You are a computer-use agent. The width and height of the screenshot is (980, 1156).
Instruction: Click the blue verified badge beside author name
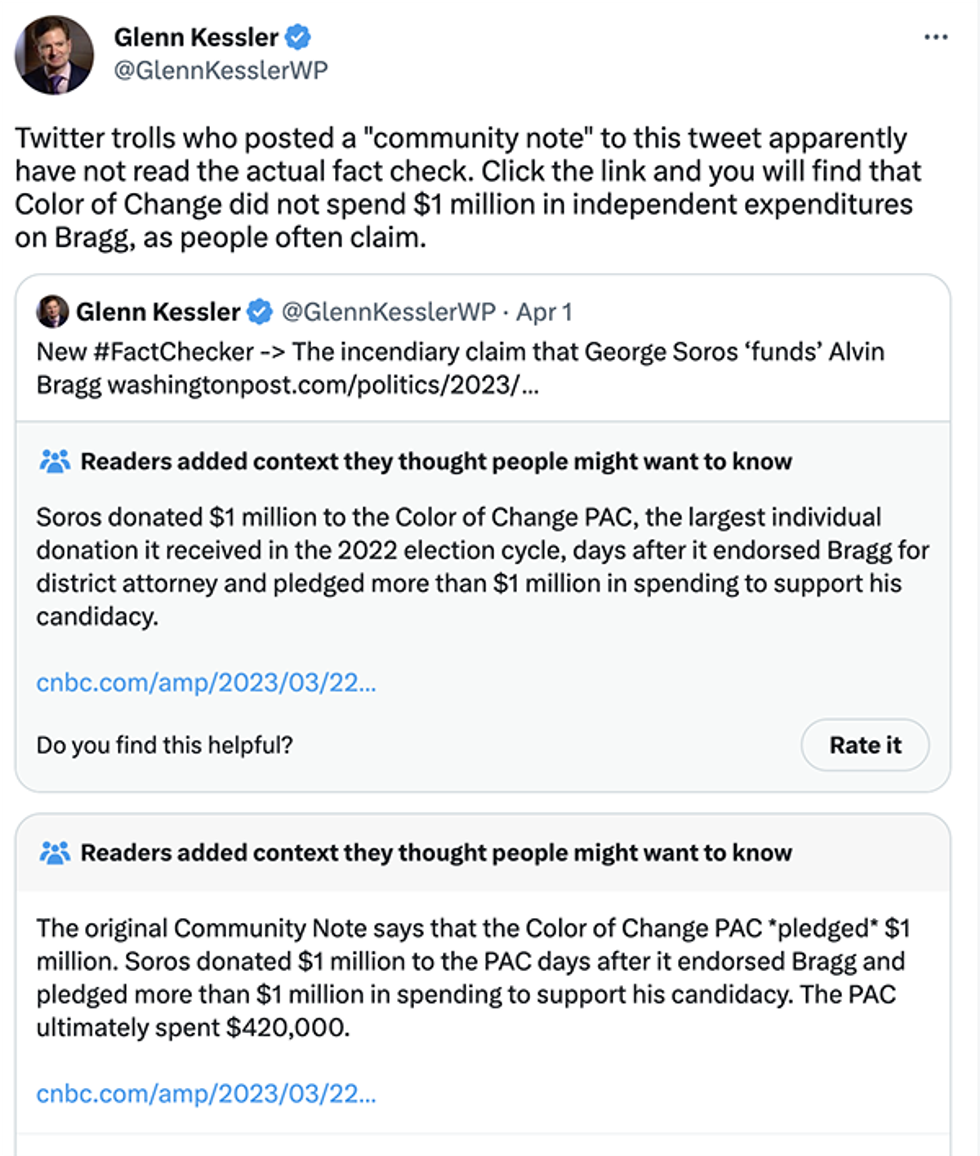pyautogui.click(x=298, y=38)
